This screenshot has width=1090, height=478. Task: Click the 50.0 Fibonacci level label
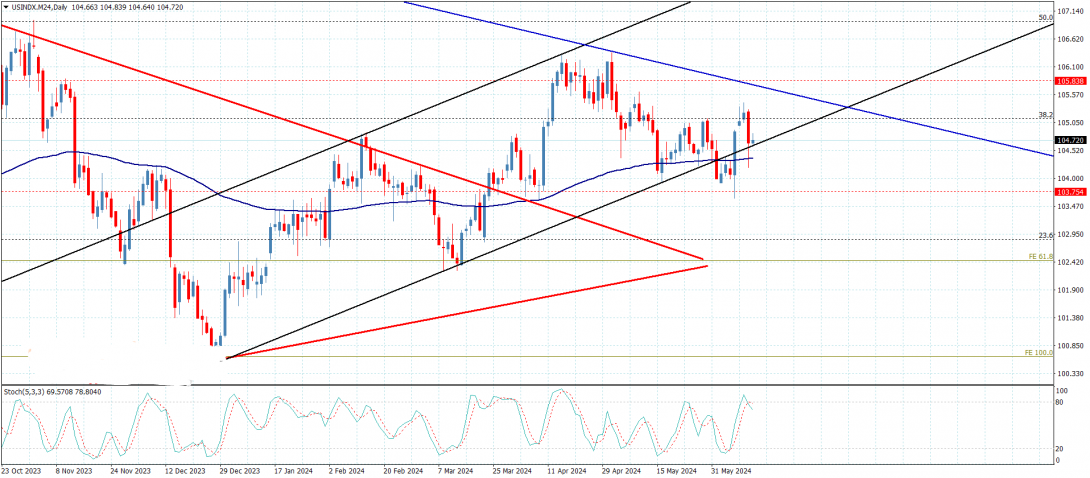coord(1046,17)
